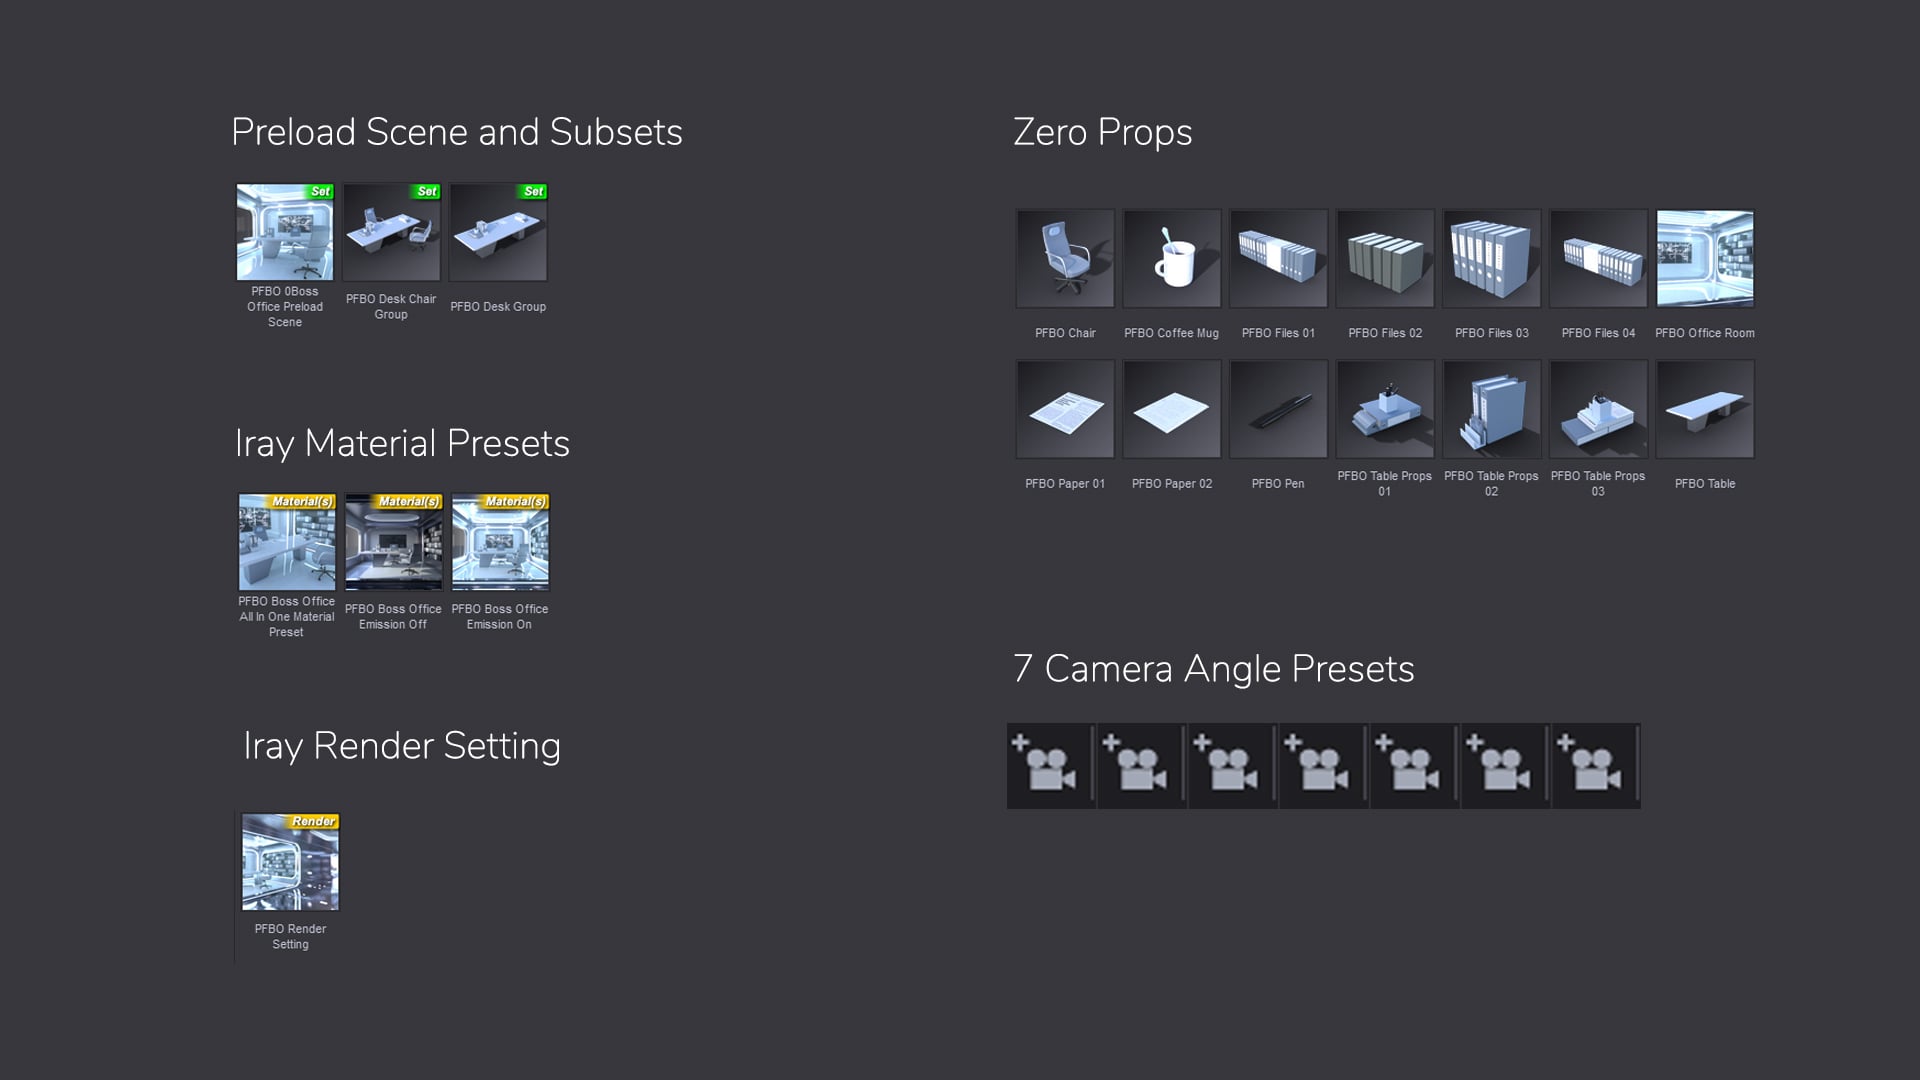Pick the PFBO Files 03 binder prop
1920x1080 pixels.
1492,258
